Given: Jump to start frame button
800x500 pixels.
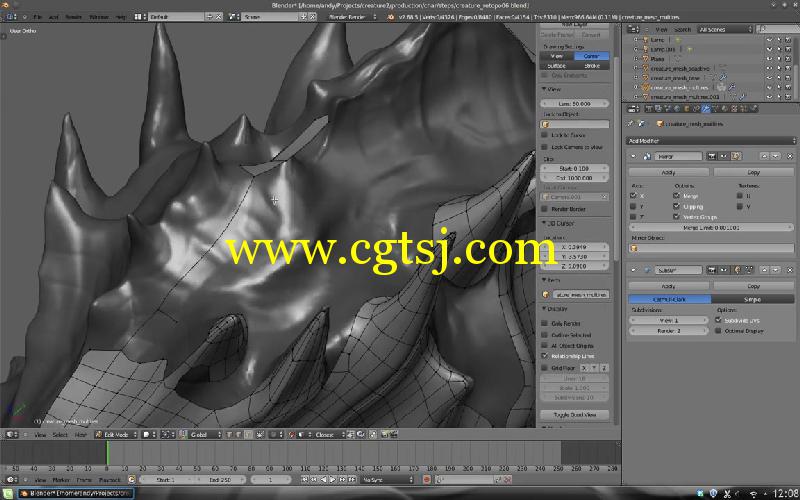Looking at the screenshot, I should [305, 480].
